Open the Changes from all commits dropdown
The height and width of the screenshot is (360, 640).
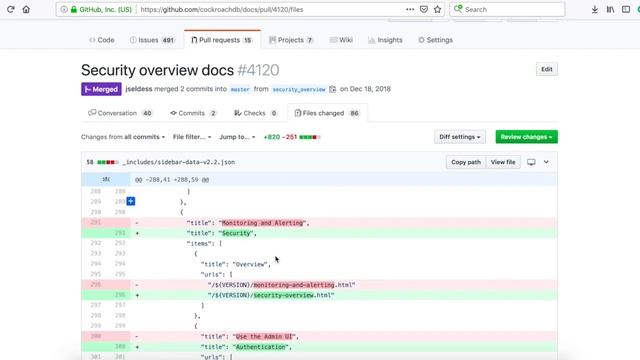[123, 137]
